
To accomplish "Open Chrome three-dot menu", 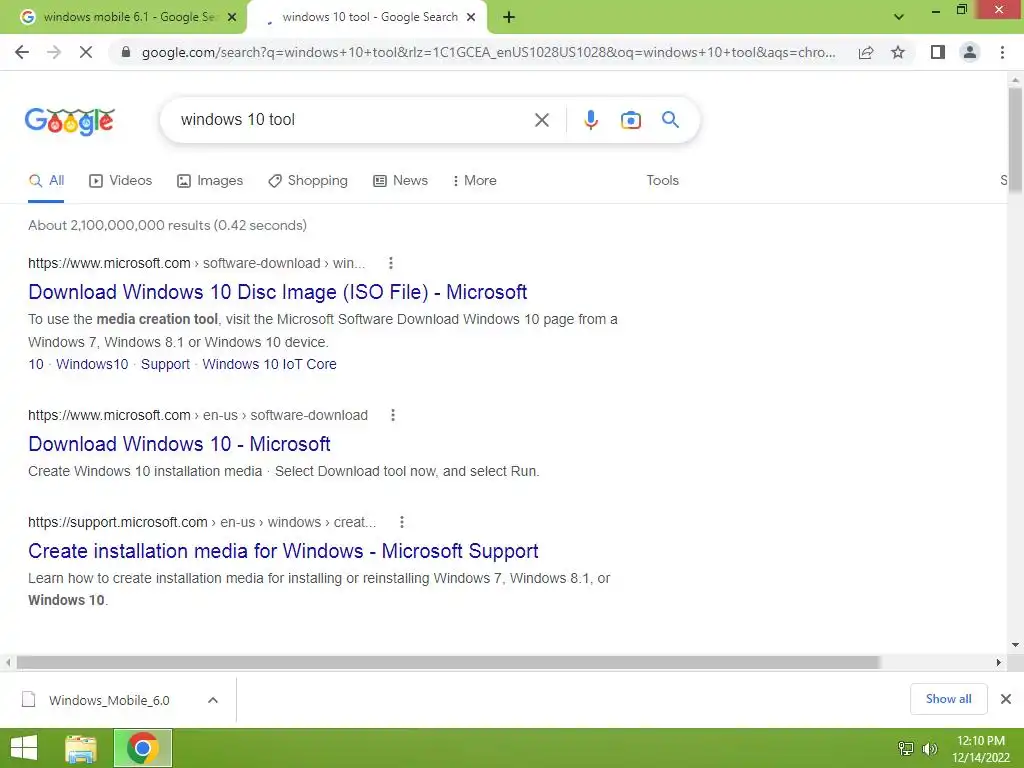I will [1002, 52].
